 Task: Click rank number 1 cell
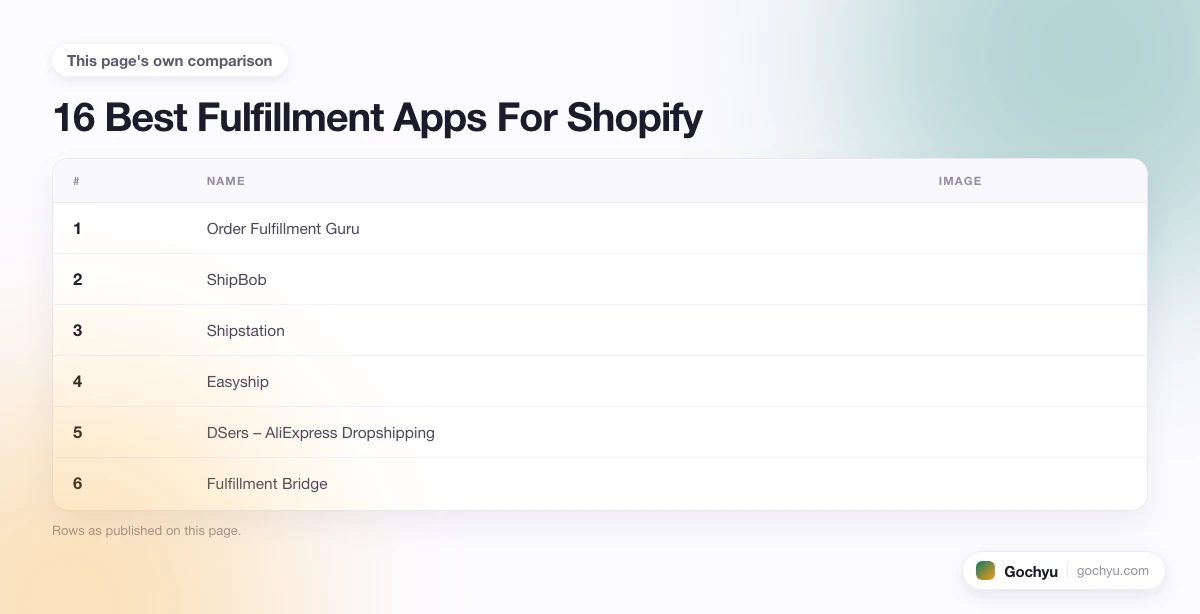(77, 229)
